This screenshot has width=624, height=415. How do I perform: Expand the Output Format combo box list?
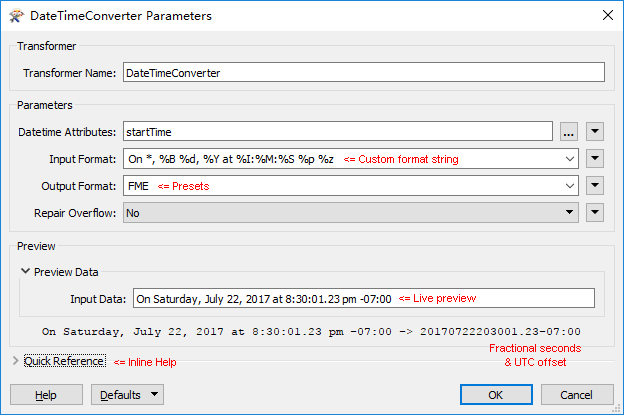click(x=569, y=186)
